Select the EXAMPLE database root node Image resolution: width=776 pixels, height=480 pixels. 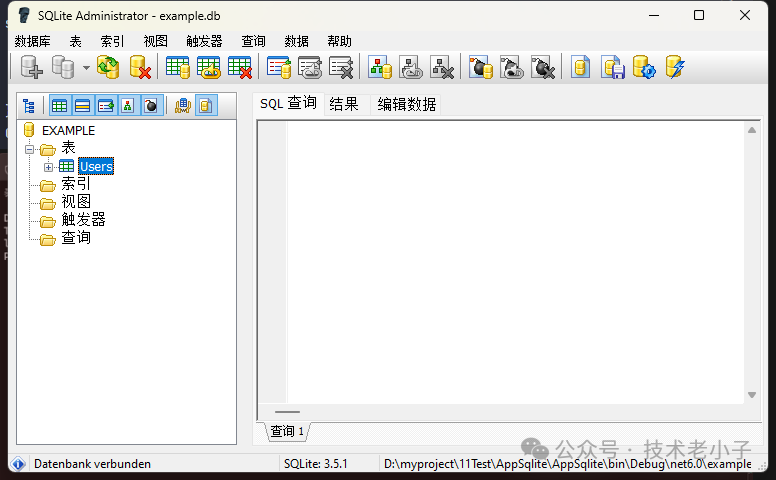pyautogui.click(x=68, y=131)
